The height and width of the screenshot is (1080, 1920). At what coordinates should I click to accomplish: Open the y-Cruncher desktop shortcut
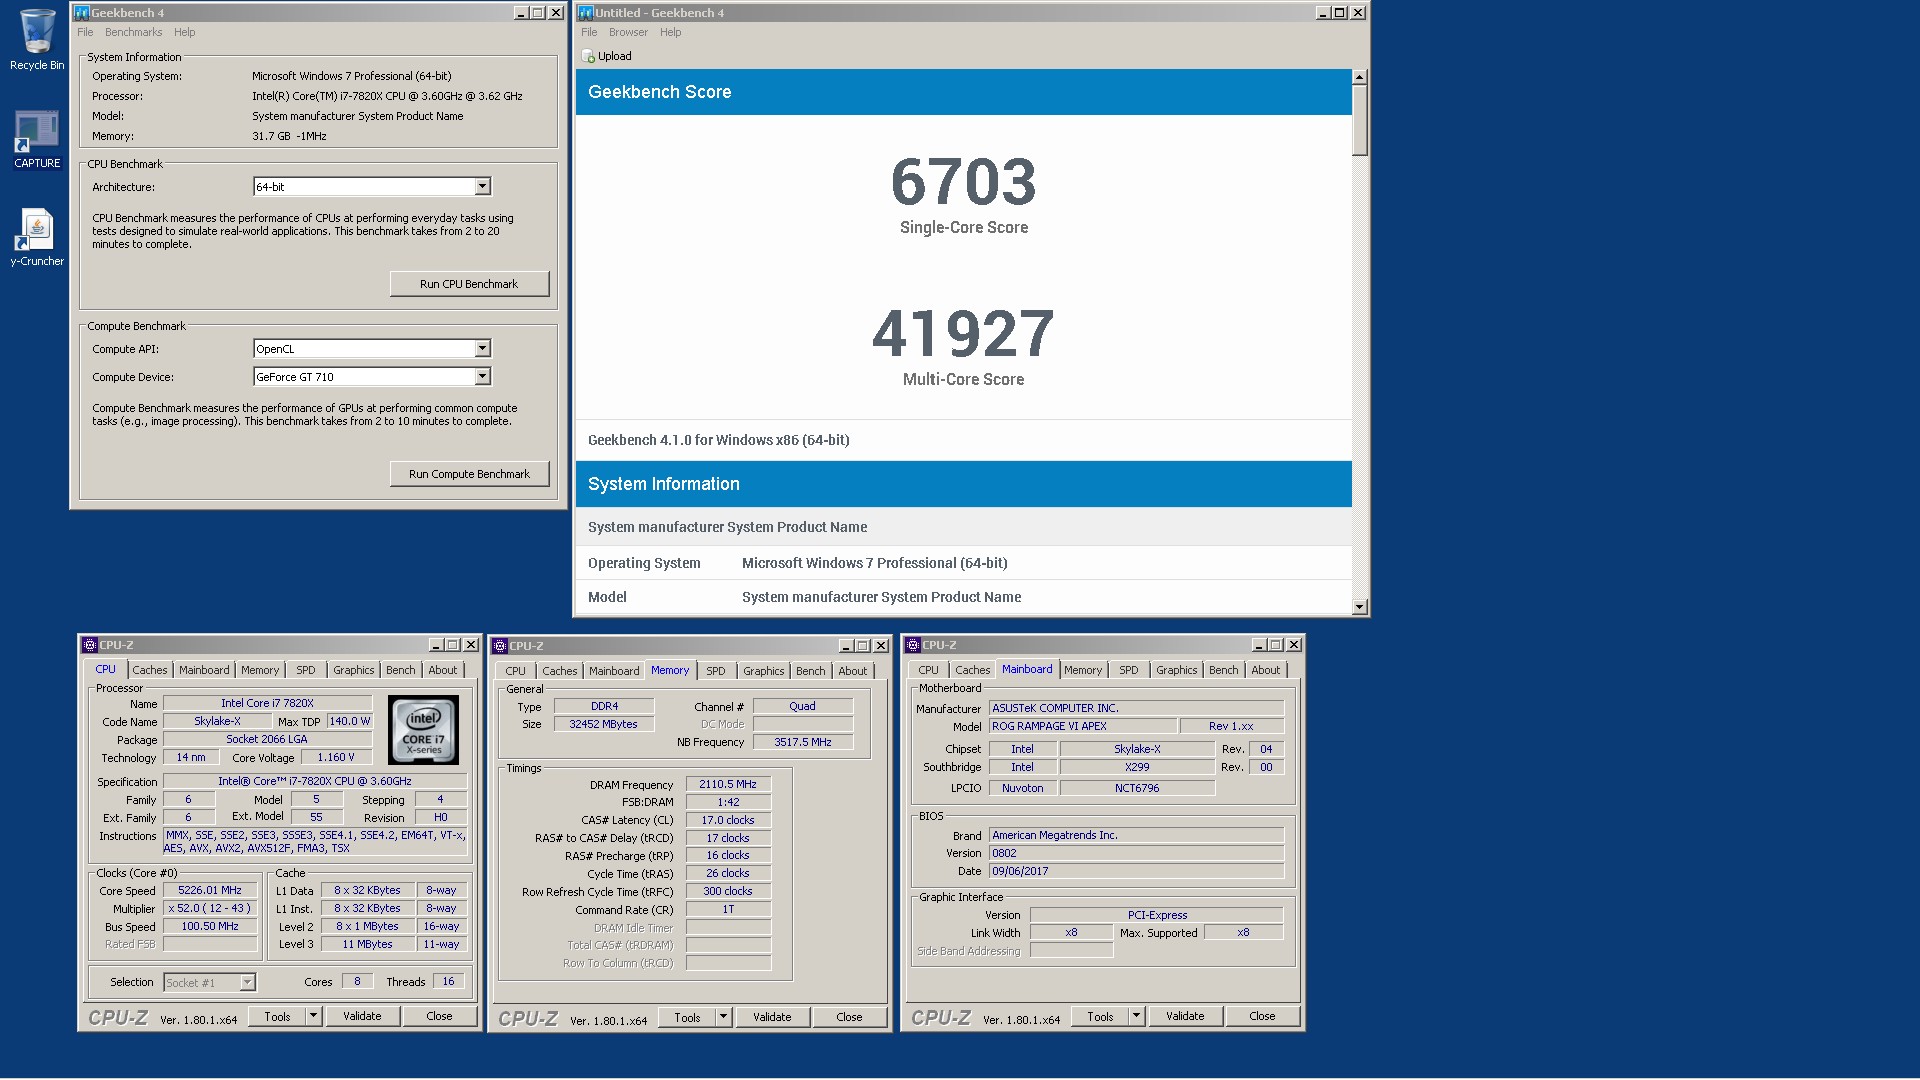click(x=37, y=238)
